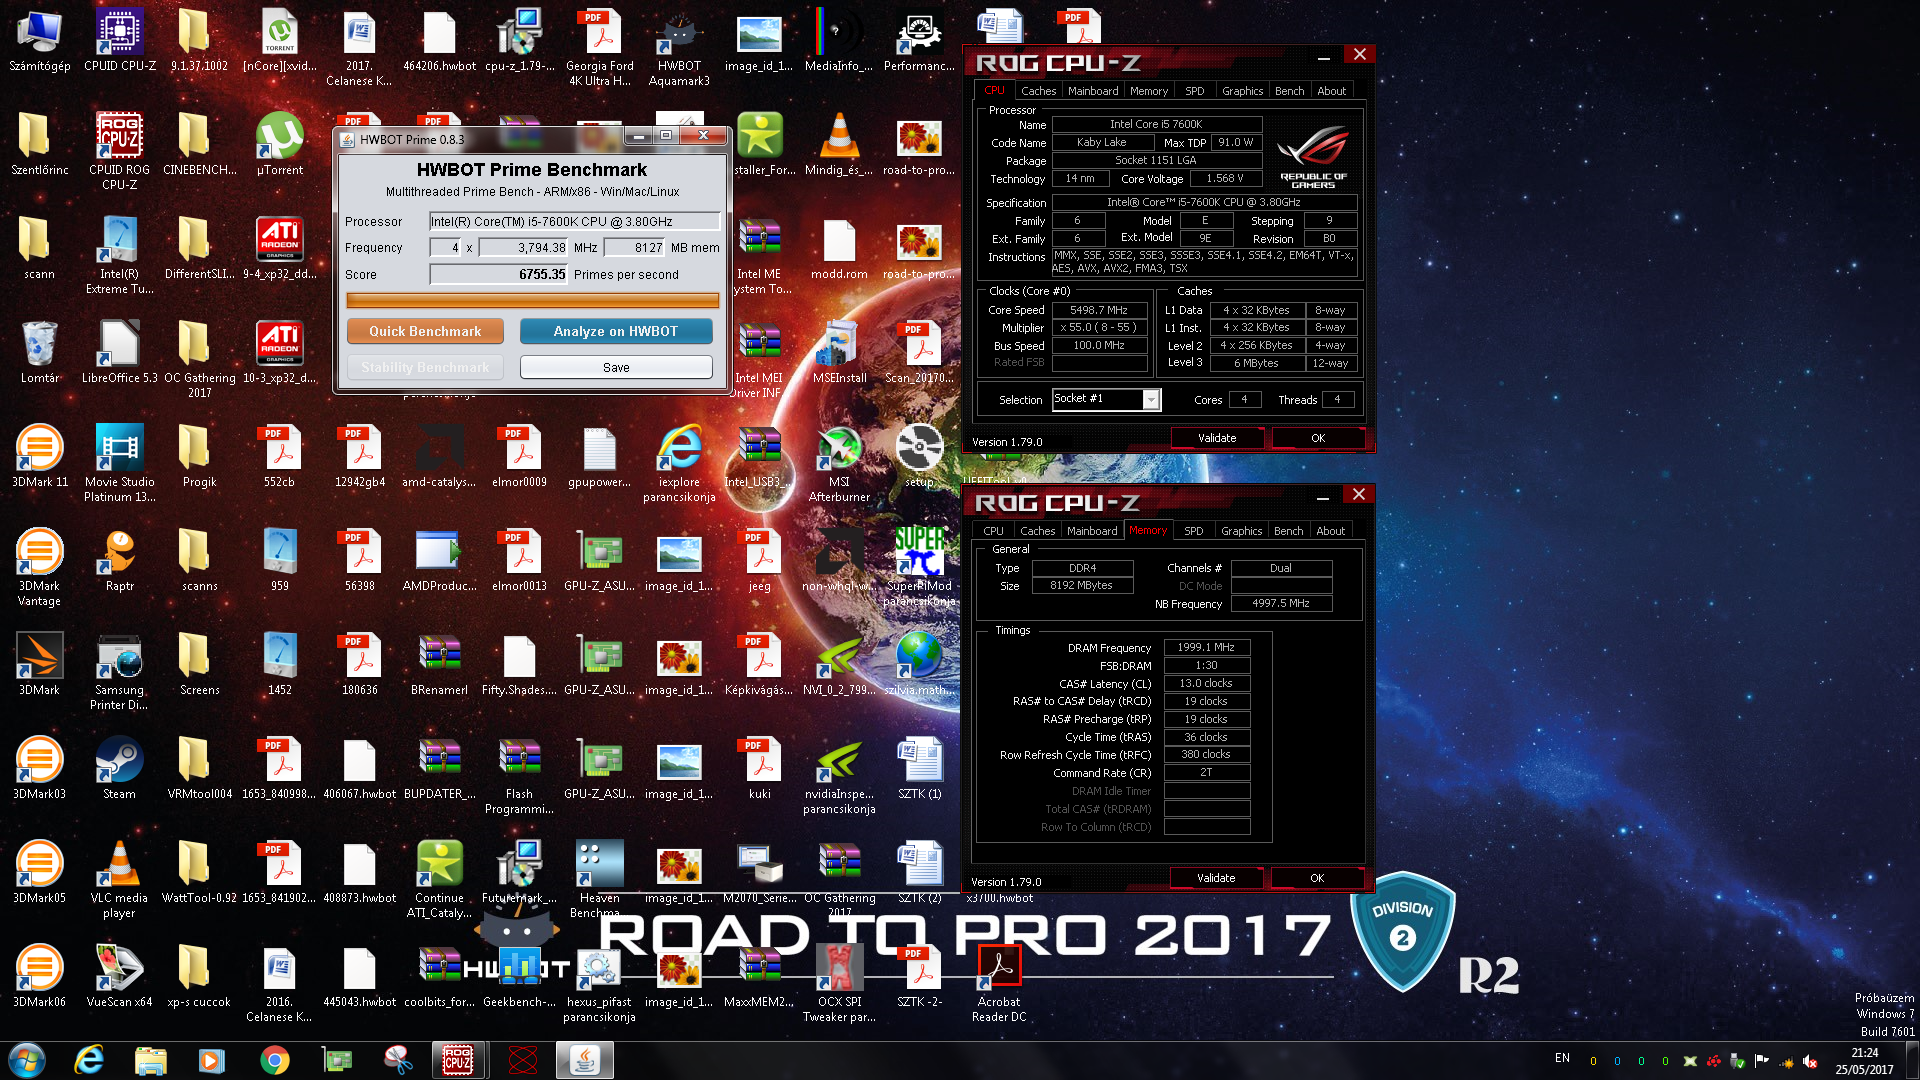This screenshot has width=1920, height=1080.
Task: Click the Frequency value 3,794.38 field
Action: (524, 247)
